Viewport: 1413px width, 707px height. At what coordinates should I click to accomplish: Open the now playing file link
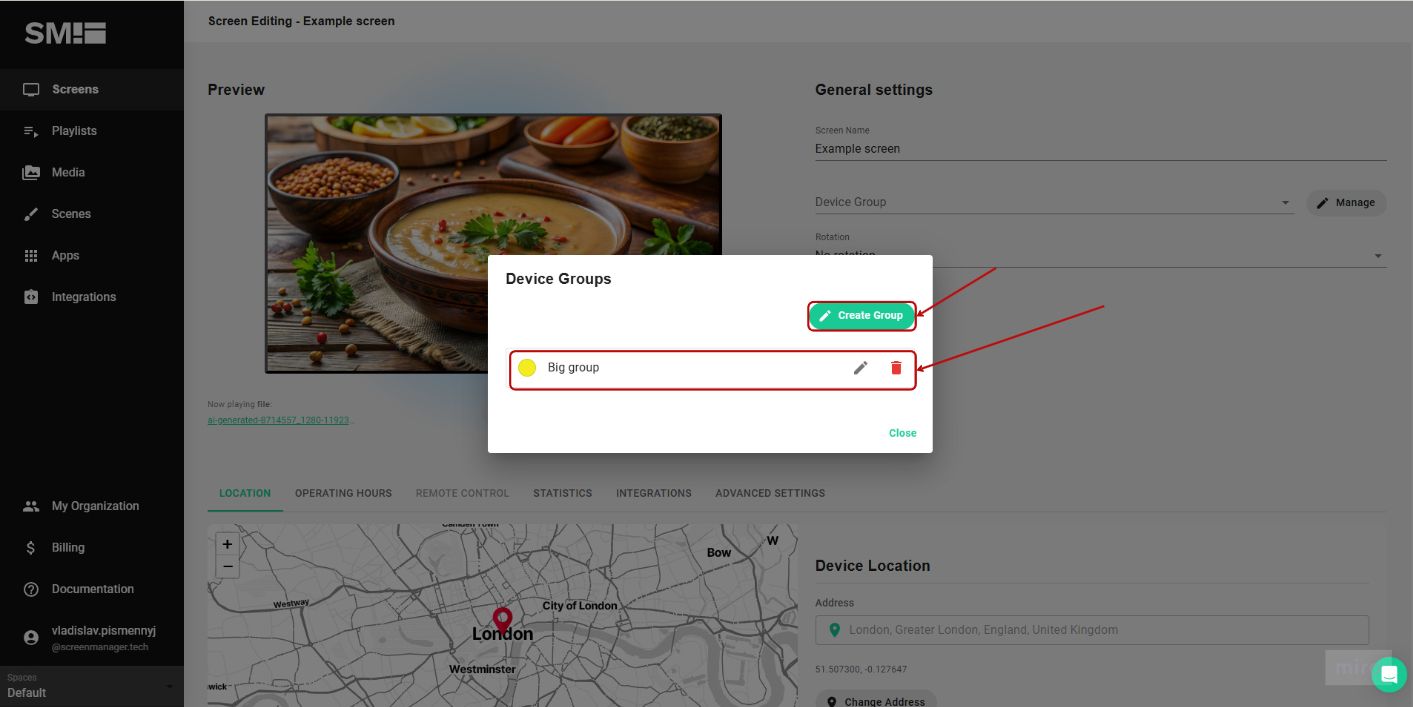coord(280,420)
